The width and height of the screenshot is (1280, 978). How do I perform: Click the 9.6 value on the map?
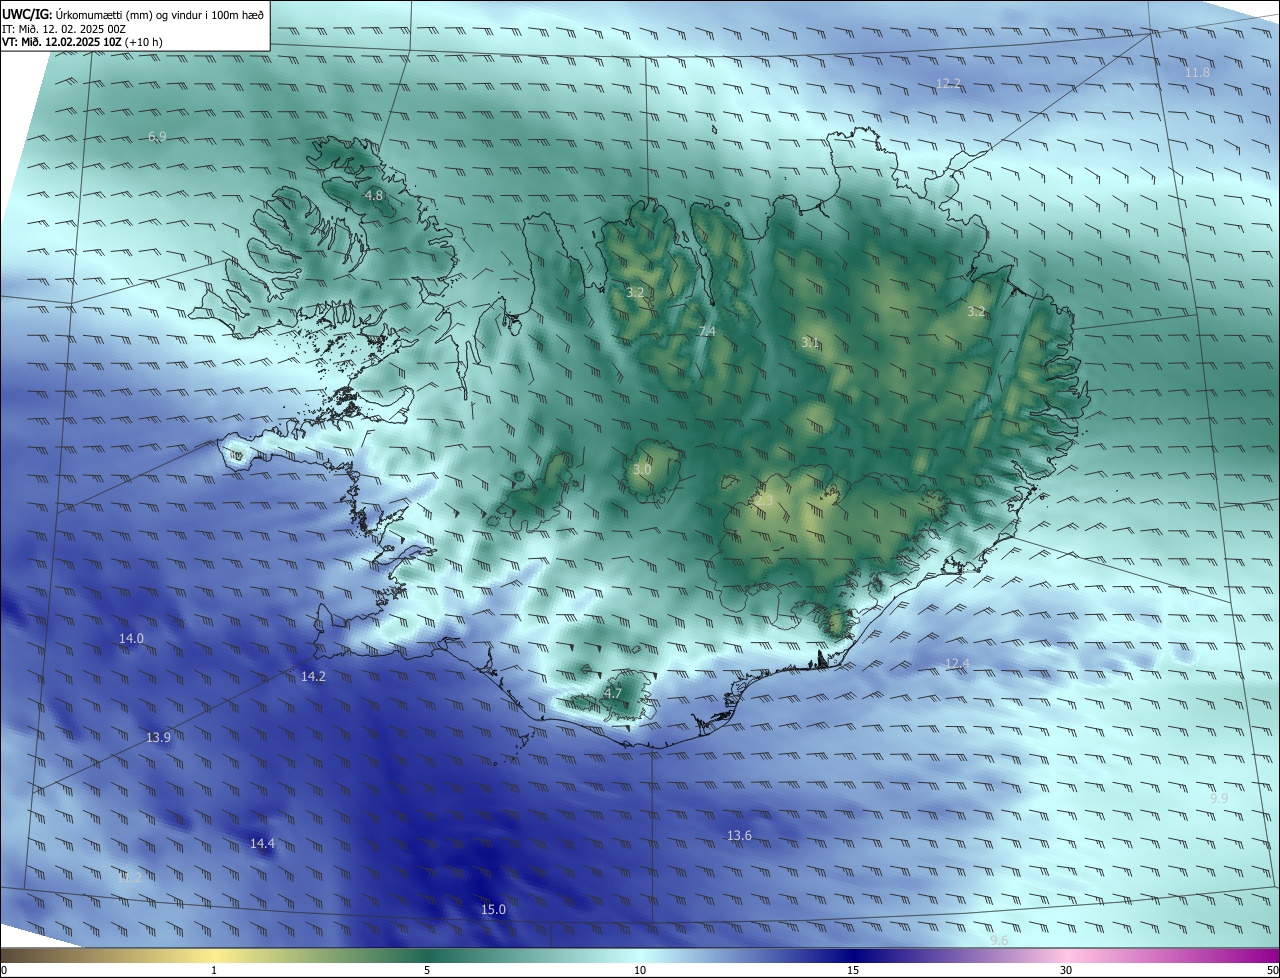(999, 940)
